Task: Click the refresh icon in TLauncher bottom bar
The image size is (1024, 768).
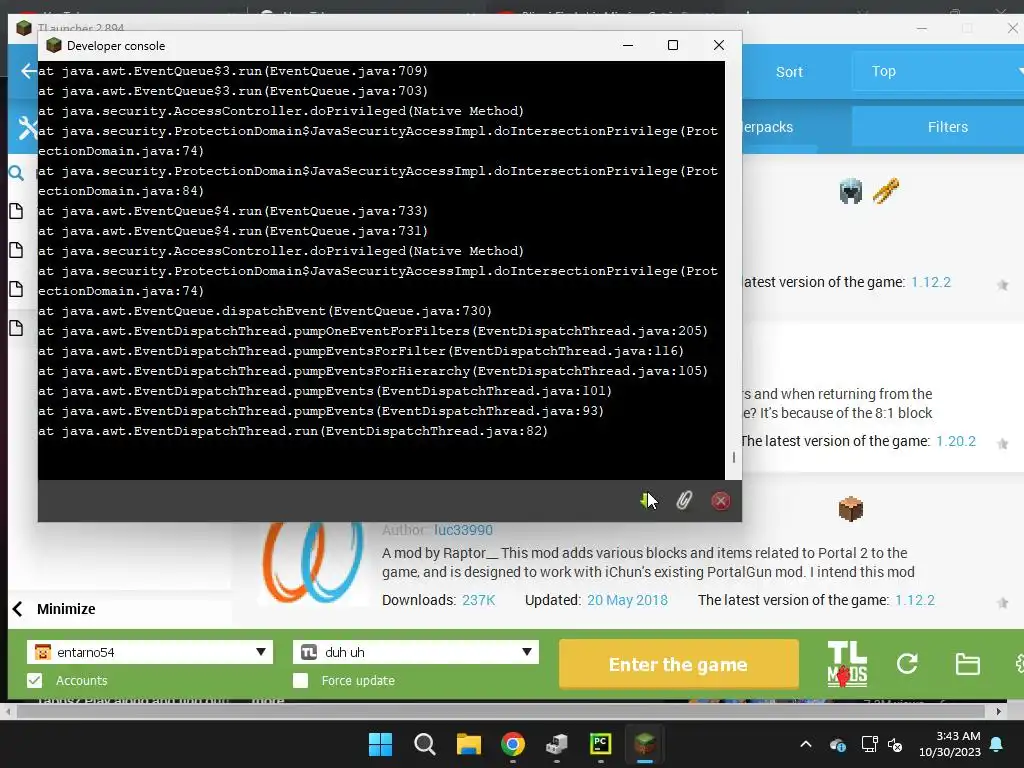Action: coord(907,664)
